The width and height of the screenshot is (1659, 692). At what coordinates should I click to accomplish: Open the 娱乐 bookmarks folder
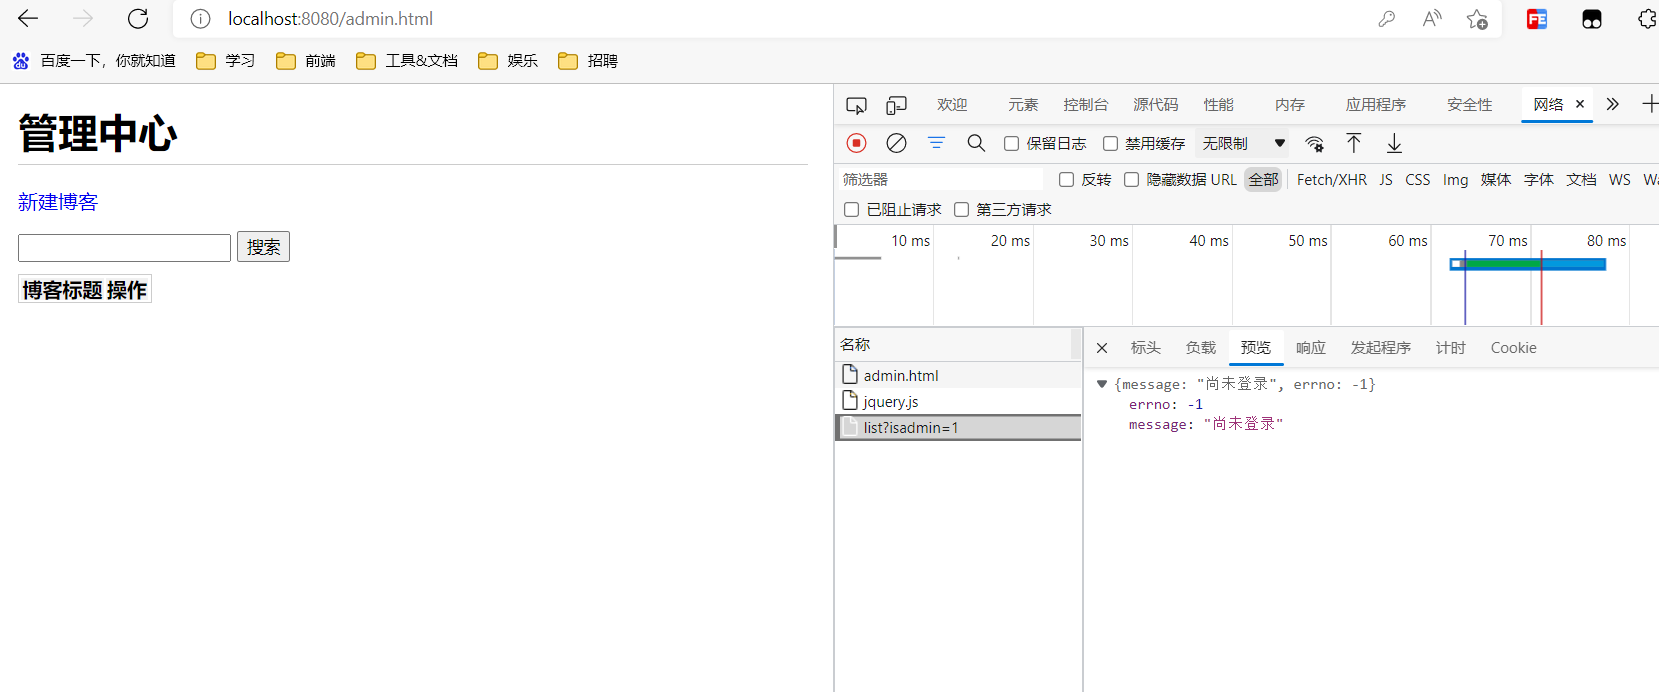[508, 61]
